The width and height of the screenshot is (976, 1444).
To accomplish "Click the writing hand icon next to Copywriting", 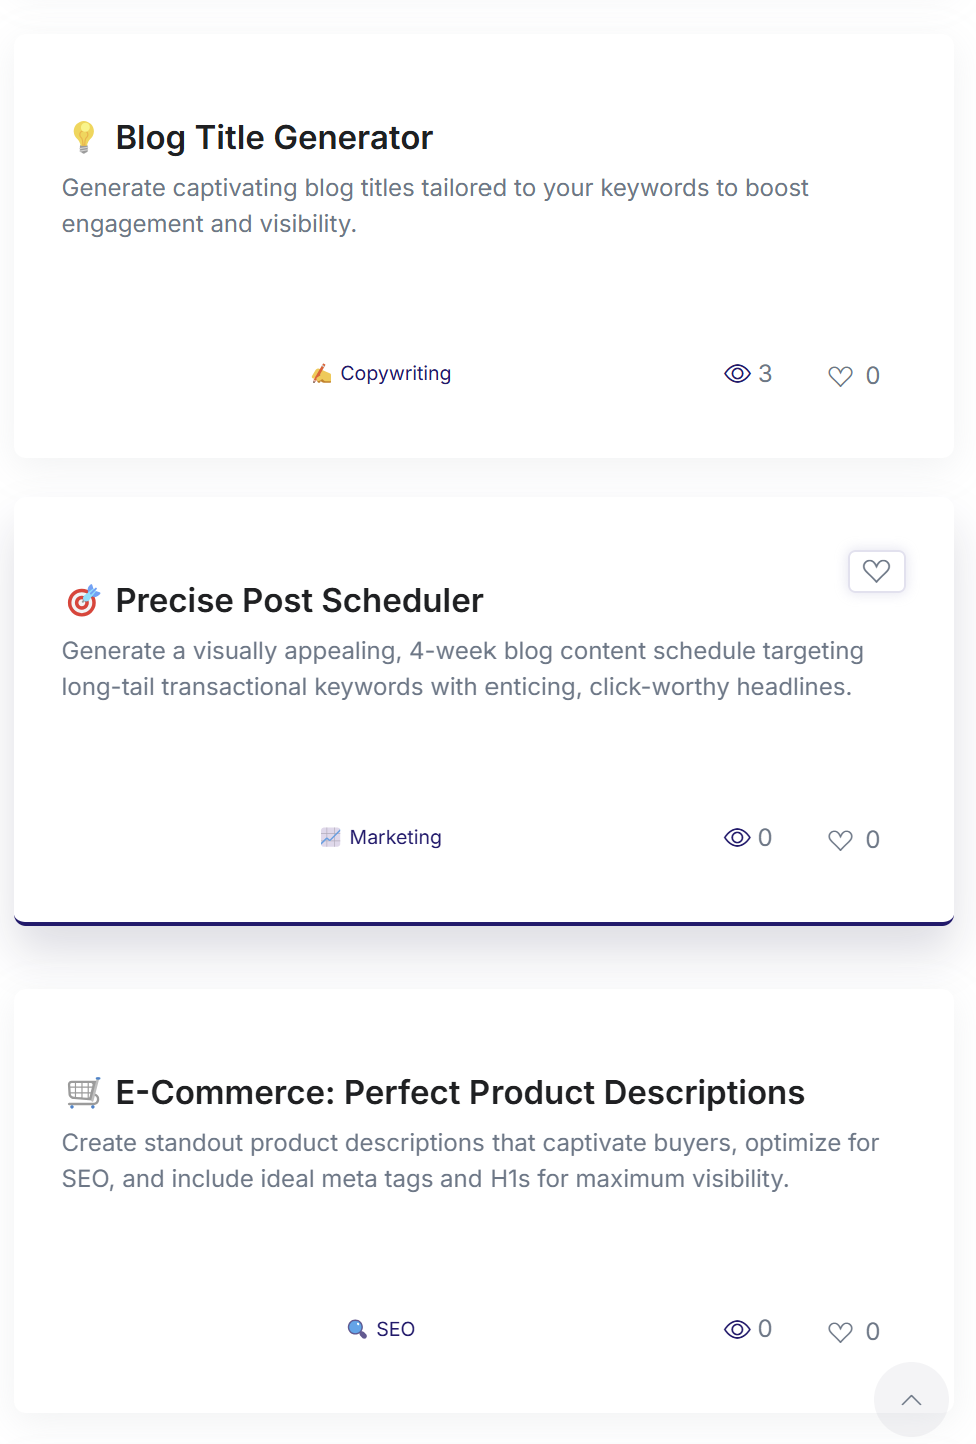I will coord(321,374).
